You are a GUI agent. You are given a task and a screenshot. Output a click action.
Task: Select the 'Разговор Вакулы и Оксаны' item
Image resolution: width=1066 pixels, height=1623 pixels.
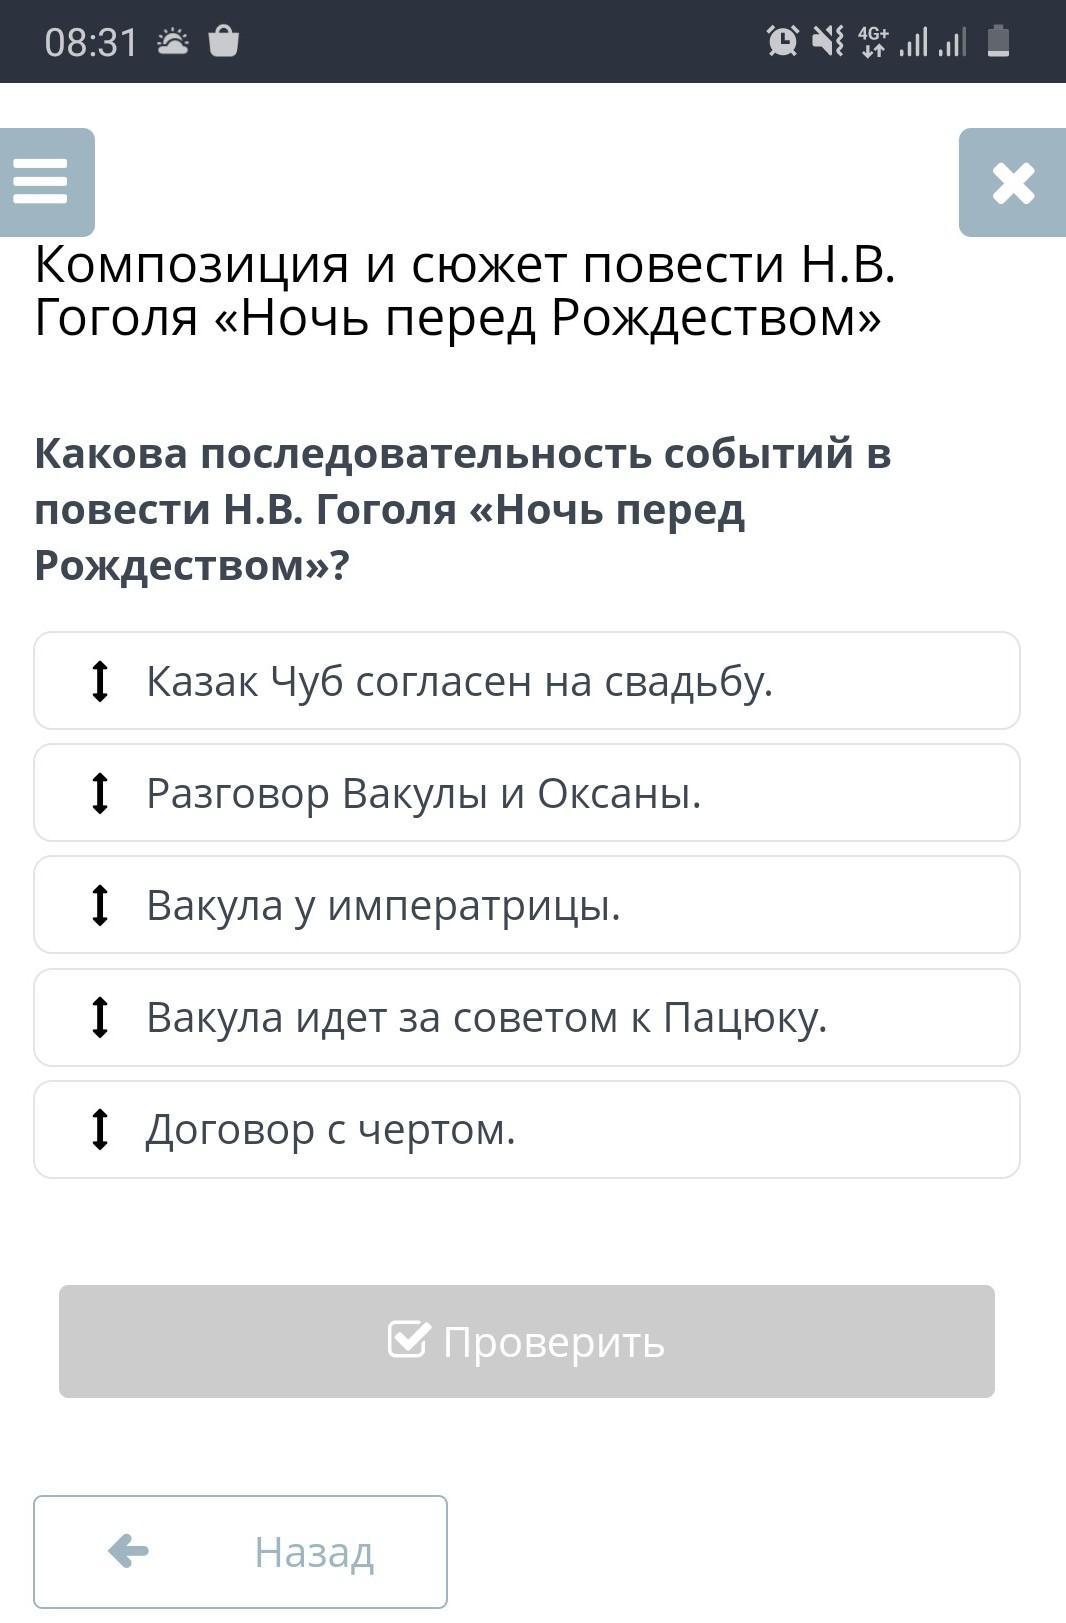pyautogui.click(x=527, y=793)
